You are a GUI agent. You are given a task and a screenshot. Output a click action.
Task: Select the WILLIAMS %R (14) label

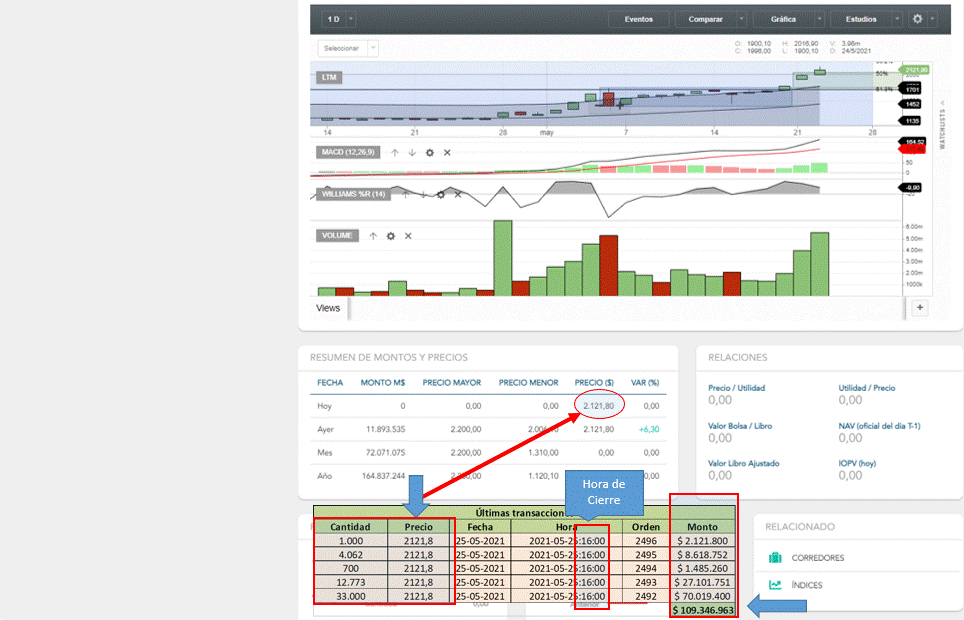click(353, 194)
